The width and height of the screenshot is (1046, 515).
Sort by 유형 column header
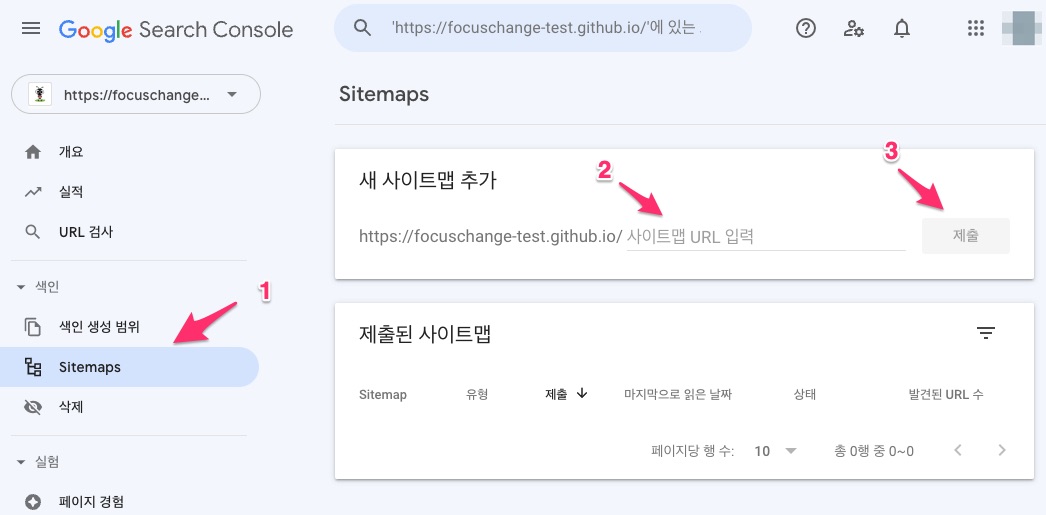tap(477, 394)
